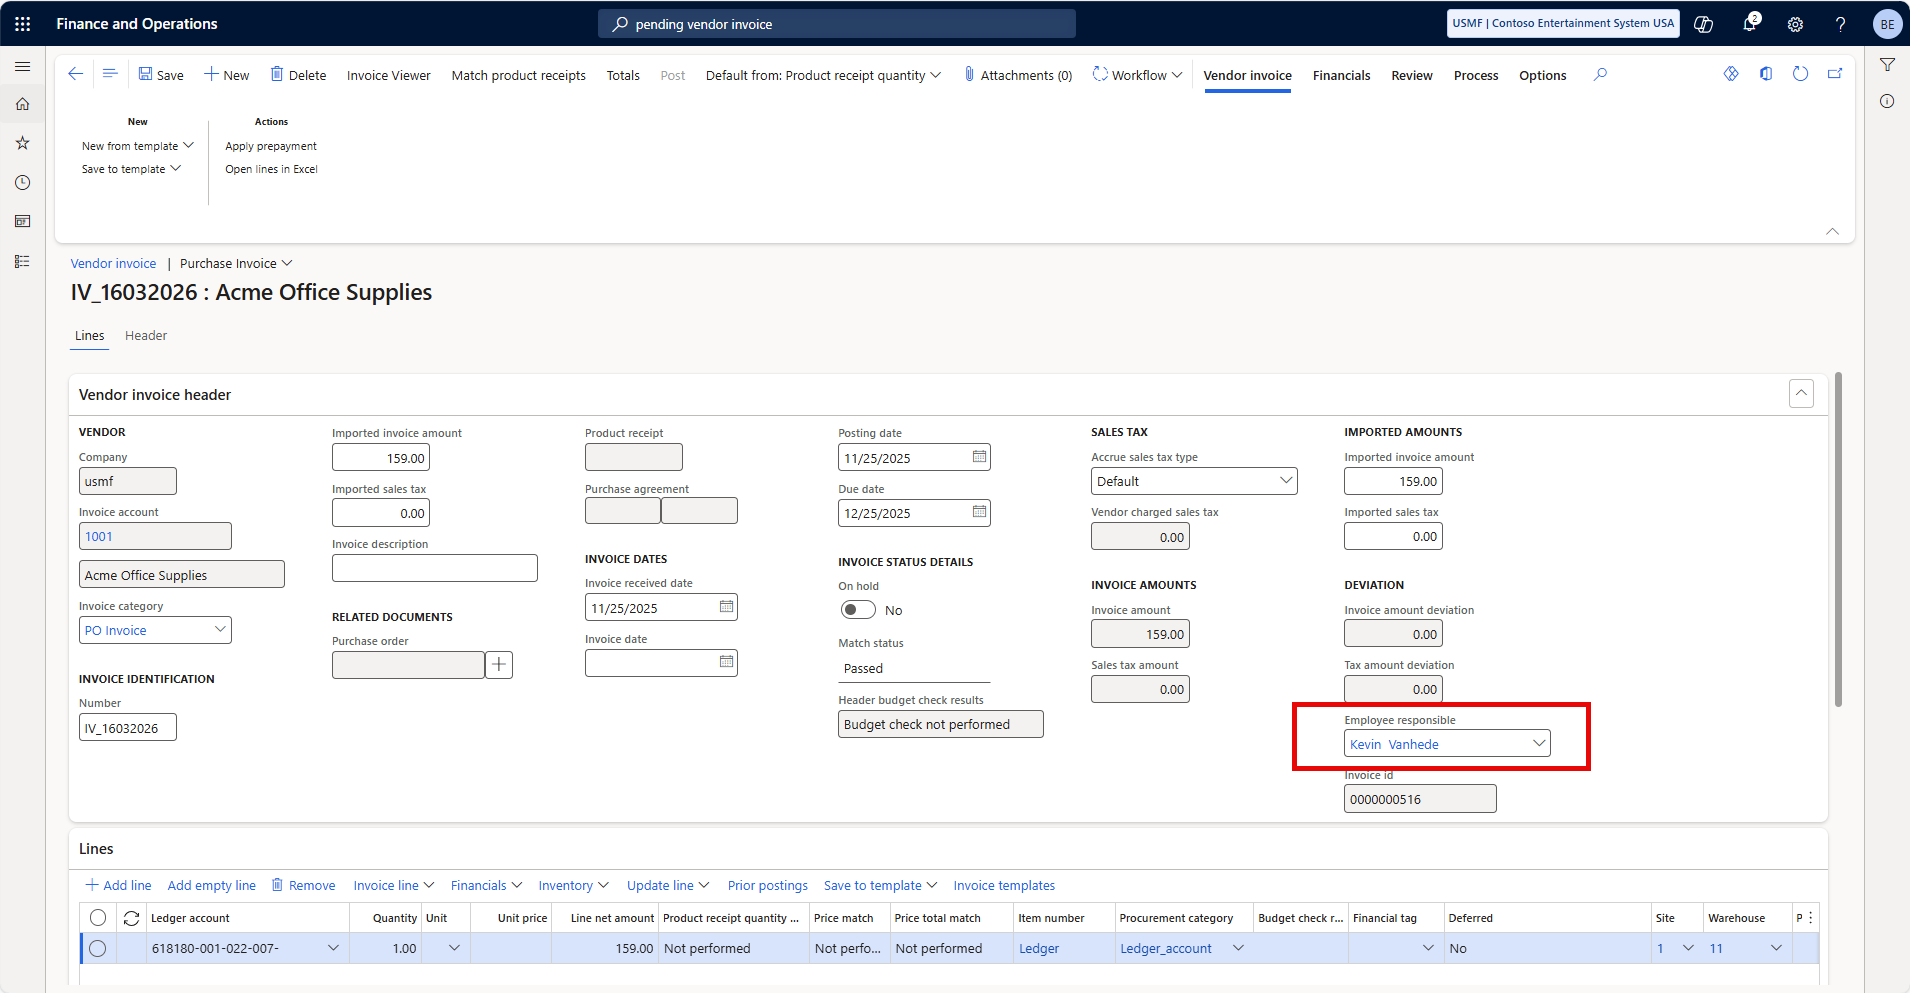
Task: Click Add line in Lines
Action: click(118, 886)
